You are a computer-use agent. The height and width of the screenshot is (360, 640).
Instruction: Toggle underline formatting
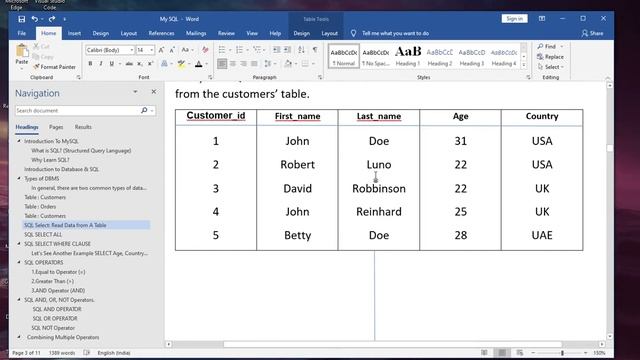point(111,64)
